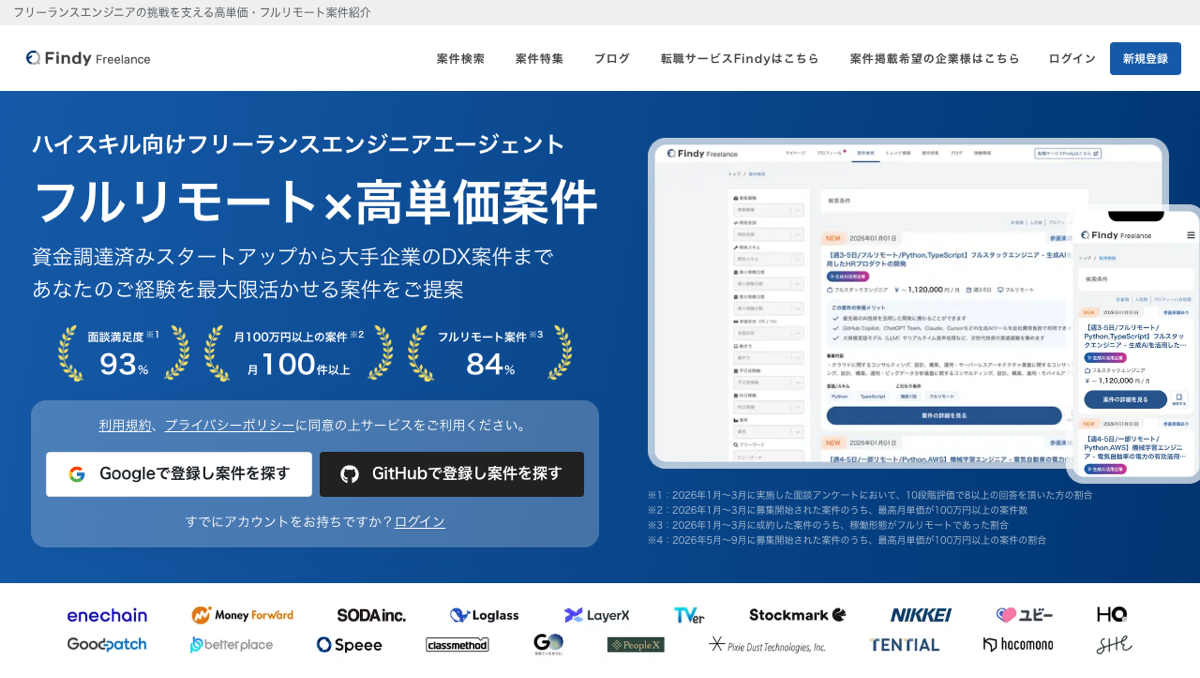
Task: Click the SHE logo
Action: (1114, 645)
